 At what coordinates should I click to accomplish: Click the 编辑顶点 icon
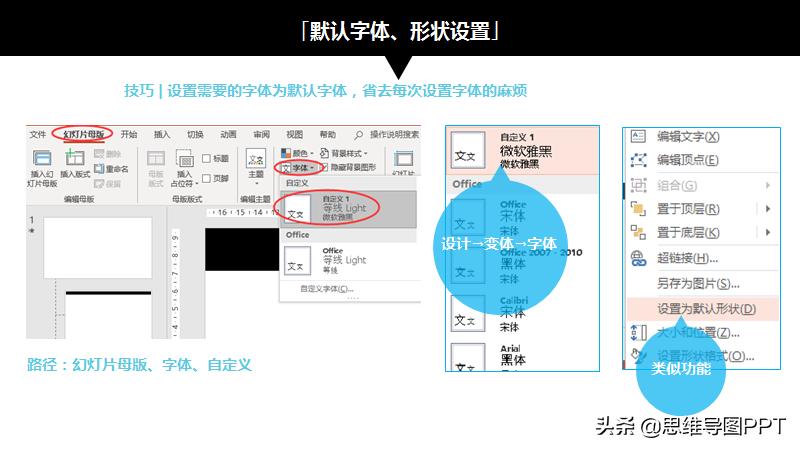(x=638, y=160)
